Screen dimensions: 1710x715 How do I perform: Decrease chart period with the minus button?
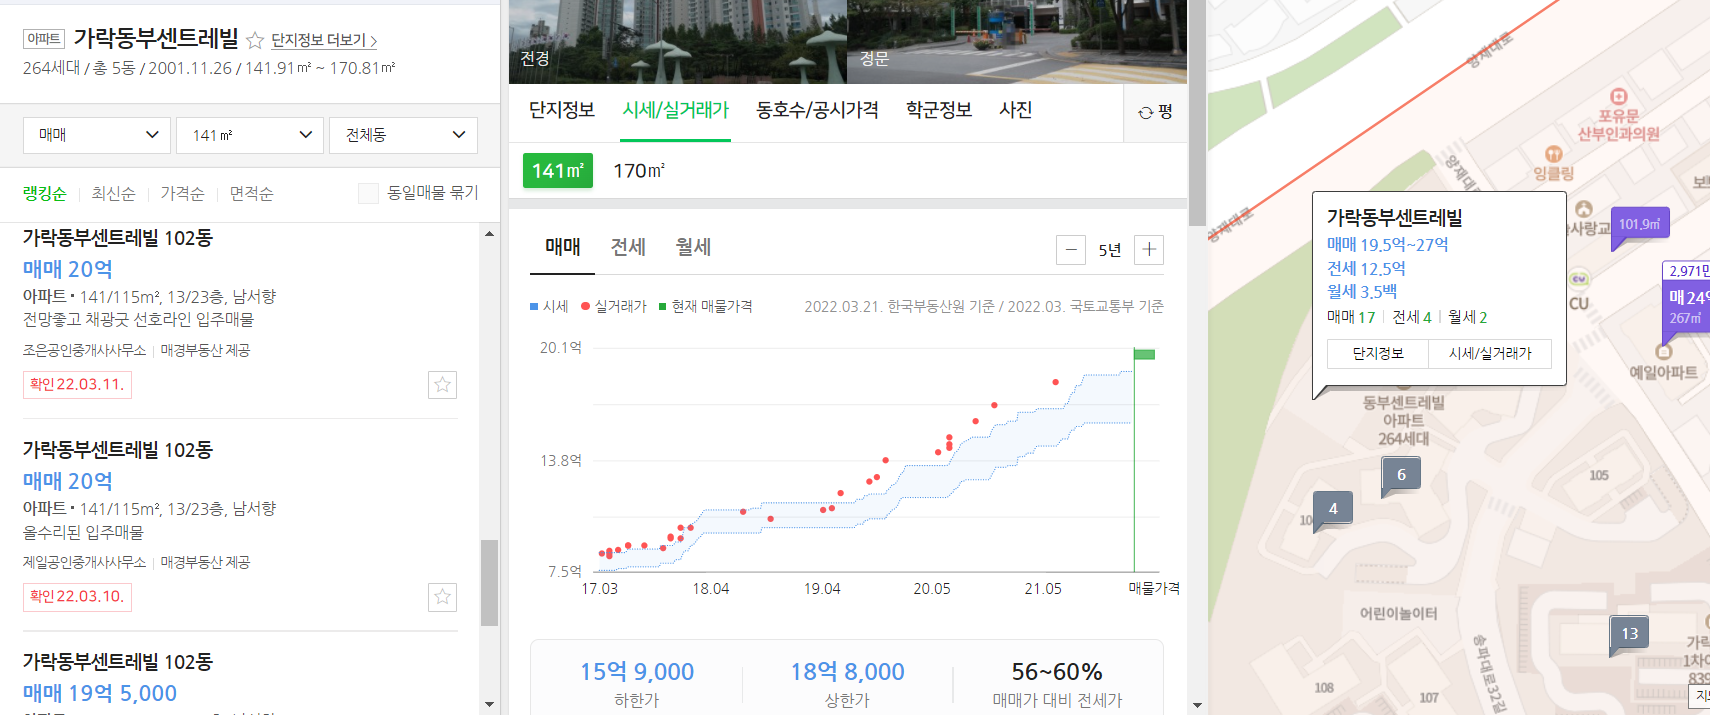(1071, 250)
